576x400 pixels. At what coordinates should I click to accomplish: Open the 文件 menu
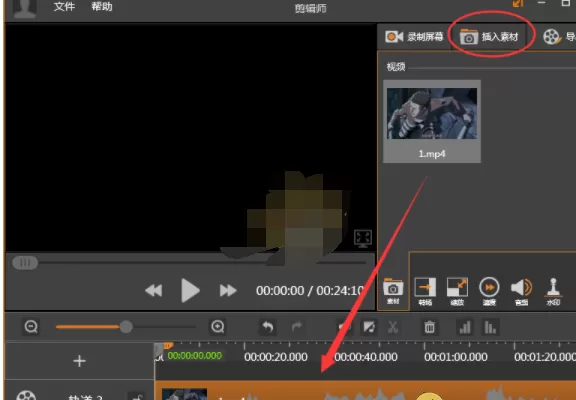[64, 7]
